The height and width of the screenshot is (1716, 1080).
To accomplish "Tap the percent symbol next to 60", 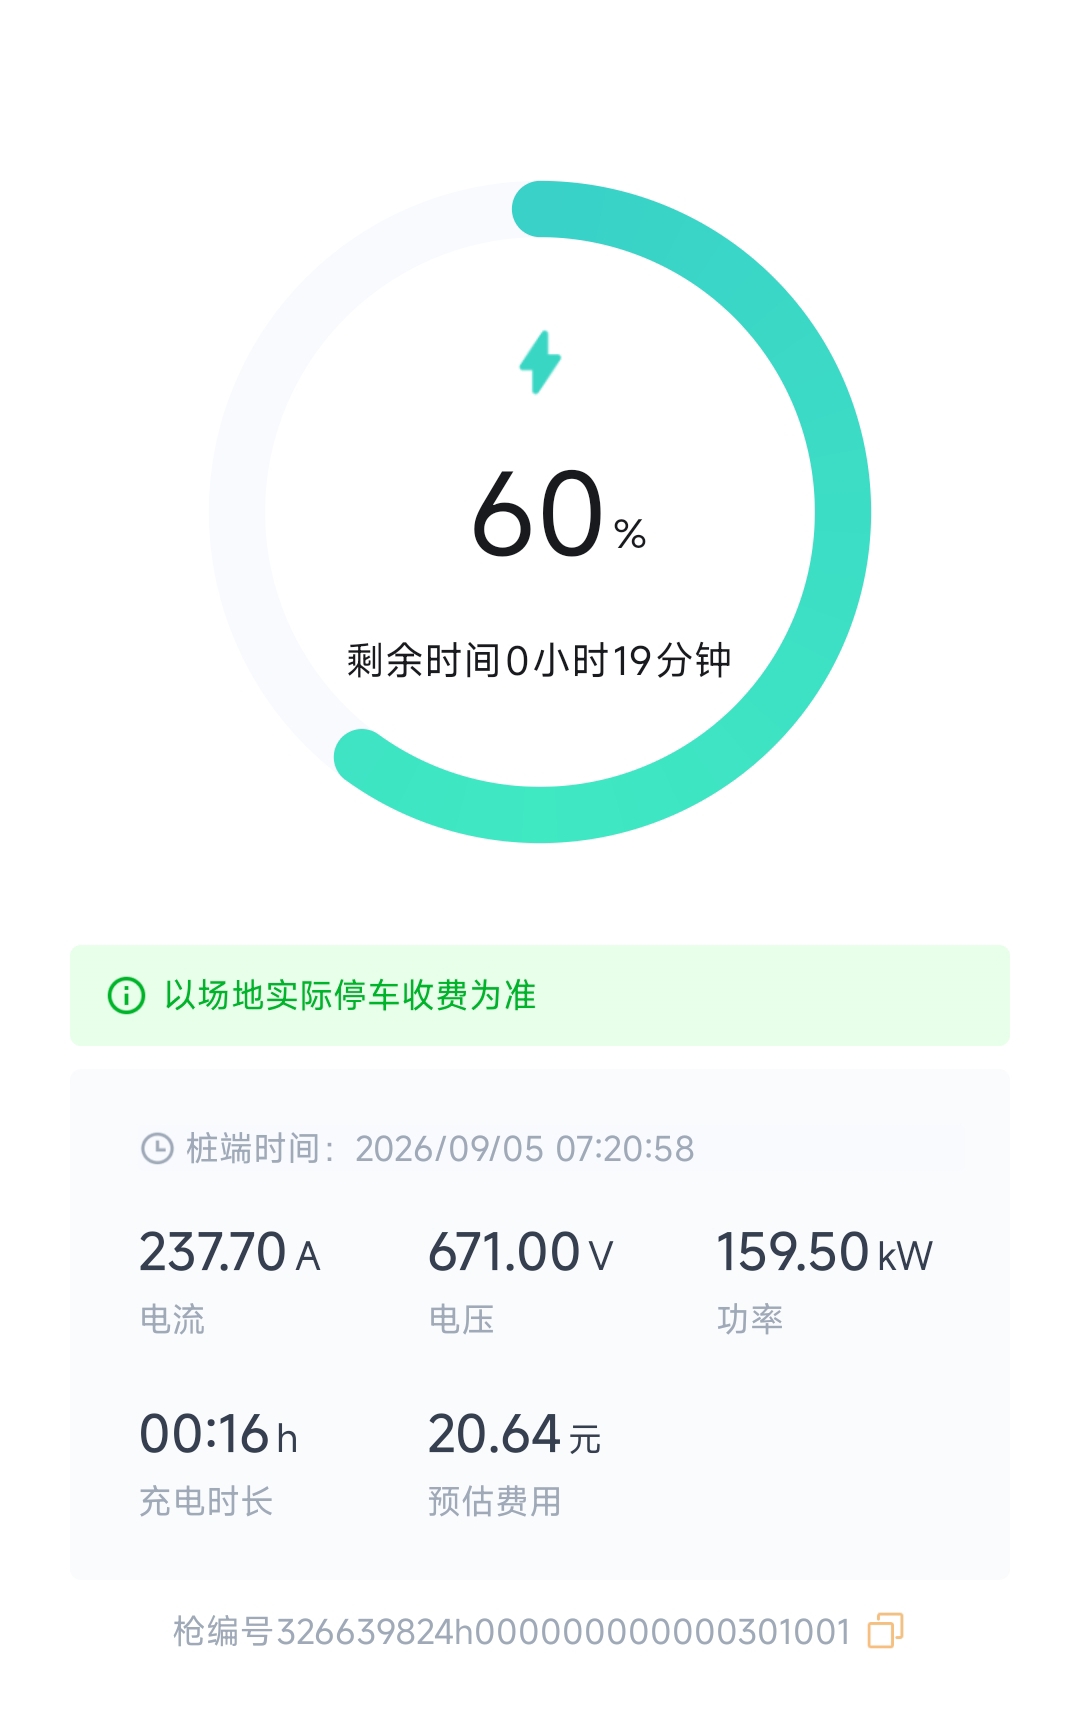I will 630,534.
